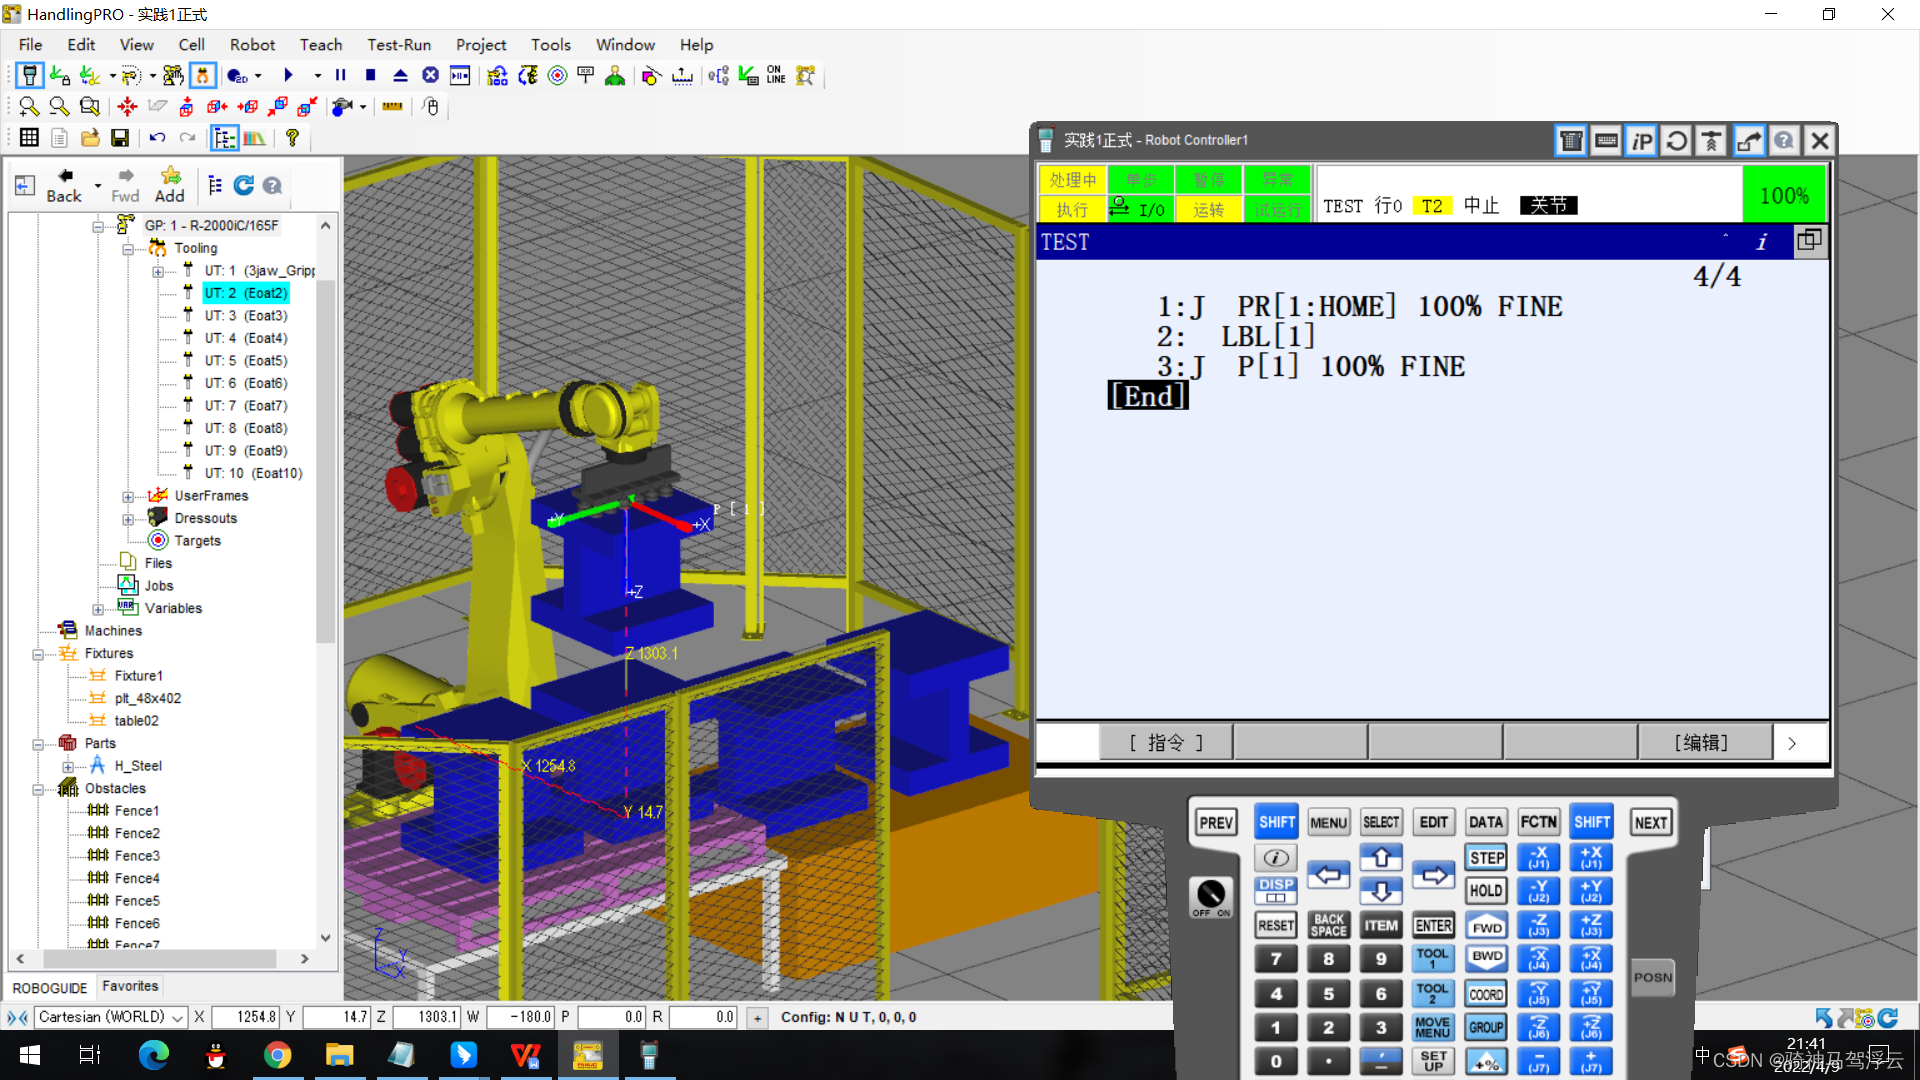Click the Zoom Out magnifier icon
Screen dimensions: 1920x1080
click(59, 107)
